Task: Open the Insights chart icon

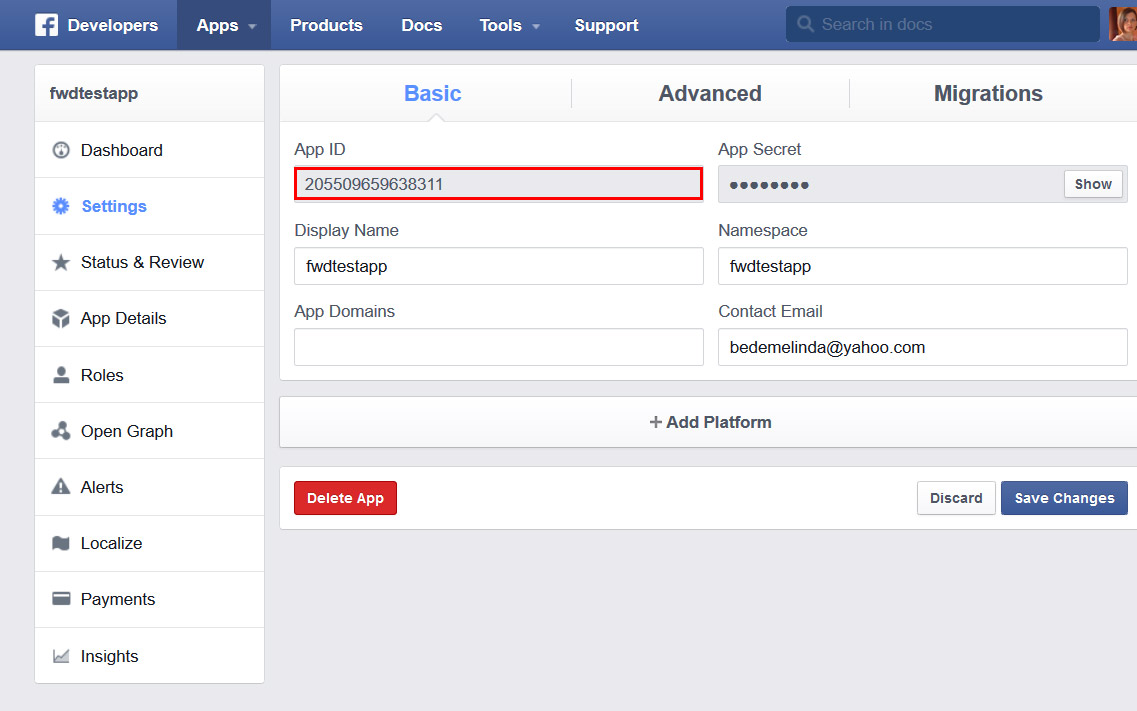Action: [61, 656]
